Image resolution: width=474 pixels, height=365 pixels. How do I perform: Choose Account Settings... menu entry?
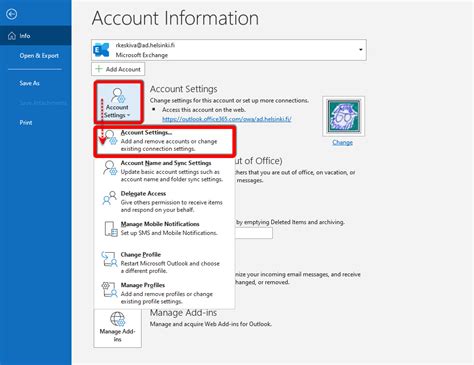[x=165, y=141]
